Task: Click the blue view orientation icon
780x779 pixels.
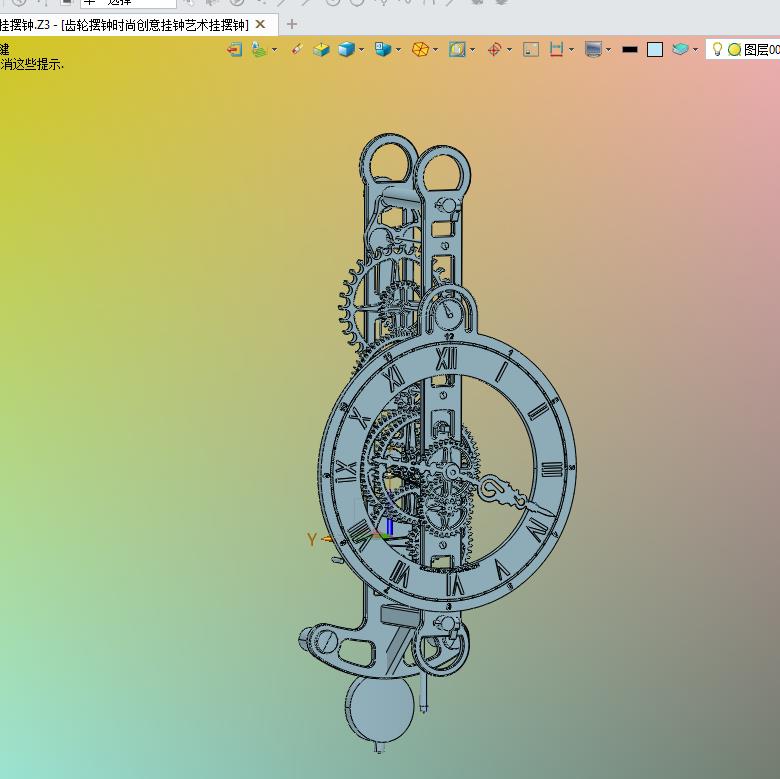Action: (x=383, y=49)
